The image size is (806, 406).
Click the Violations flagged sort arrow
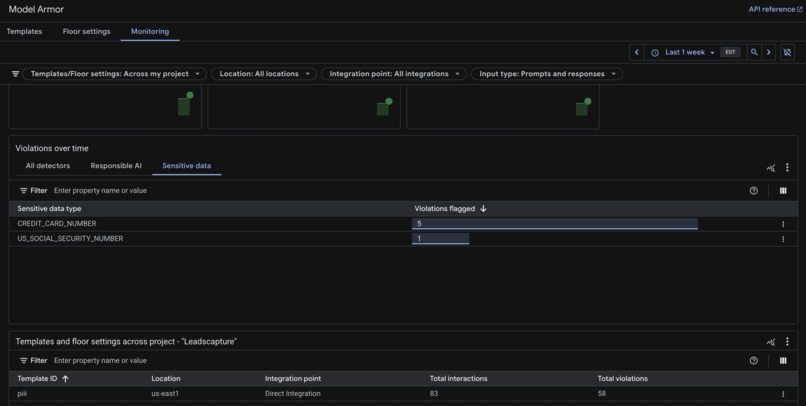coord(483,209)
